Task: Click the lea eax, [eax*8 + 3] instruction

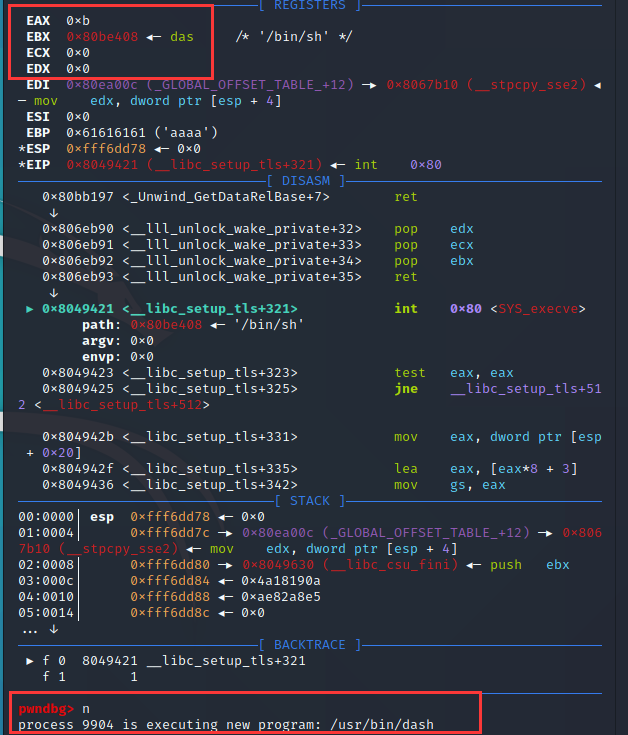Action: pyautogui.click(x=486, y=469)
